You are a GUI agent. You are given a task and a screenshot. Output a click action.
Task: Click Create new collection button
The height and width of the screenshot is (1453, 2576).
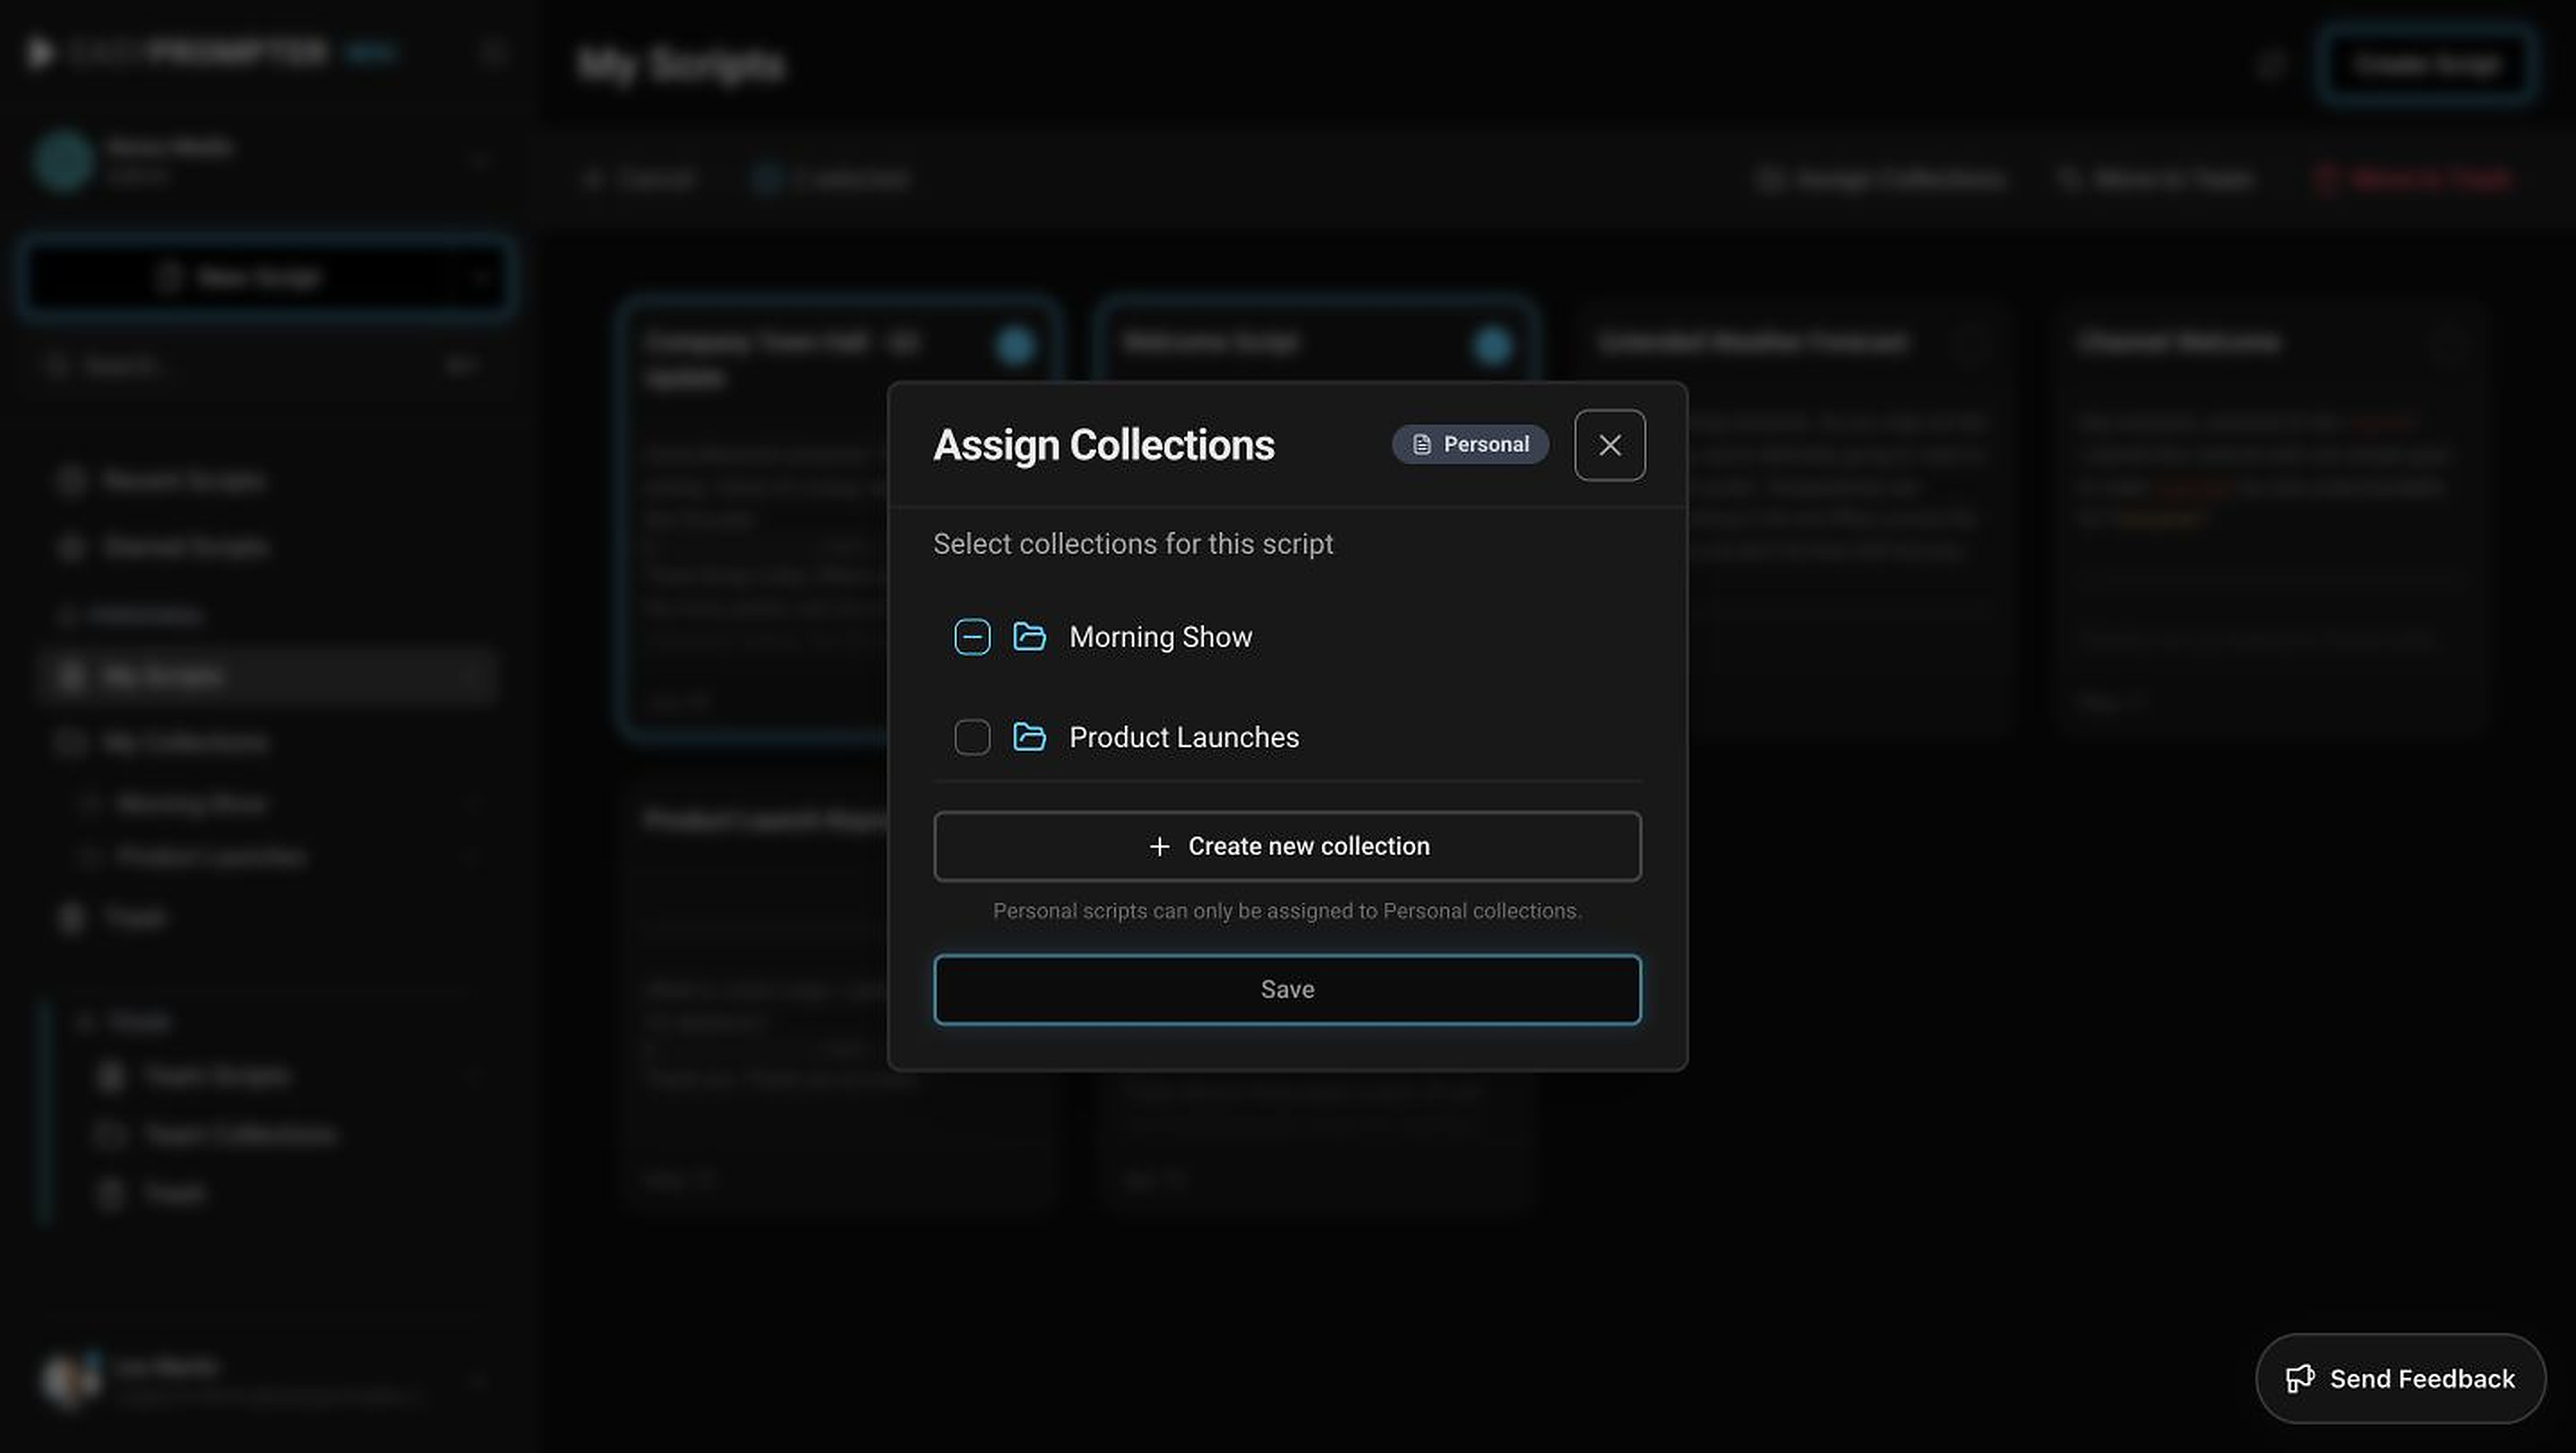1287,846
